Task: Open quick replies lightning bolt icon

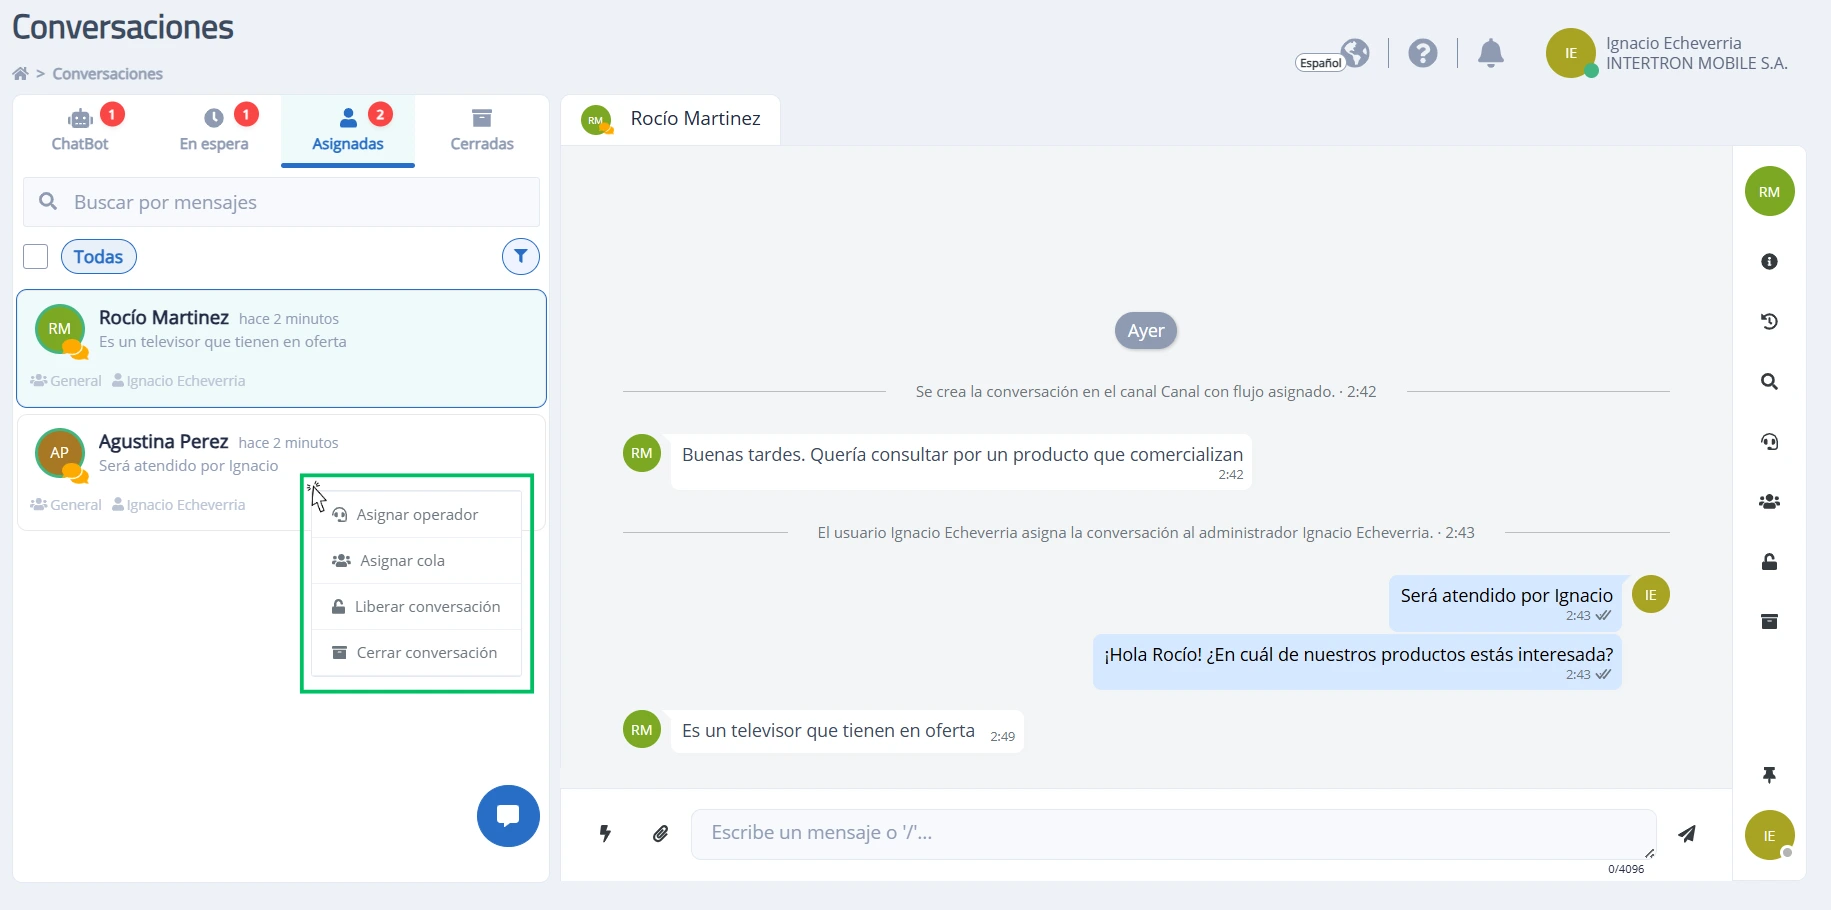Action: click(x=605, y=834)
